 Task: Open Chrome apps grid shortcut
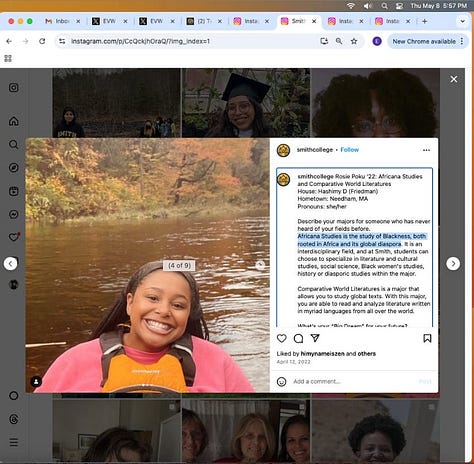pos(8,58)
